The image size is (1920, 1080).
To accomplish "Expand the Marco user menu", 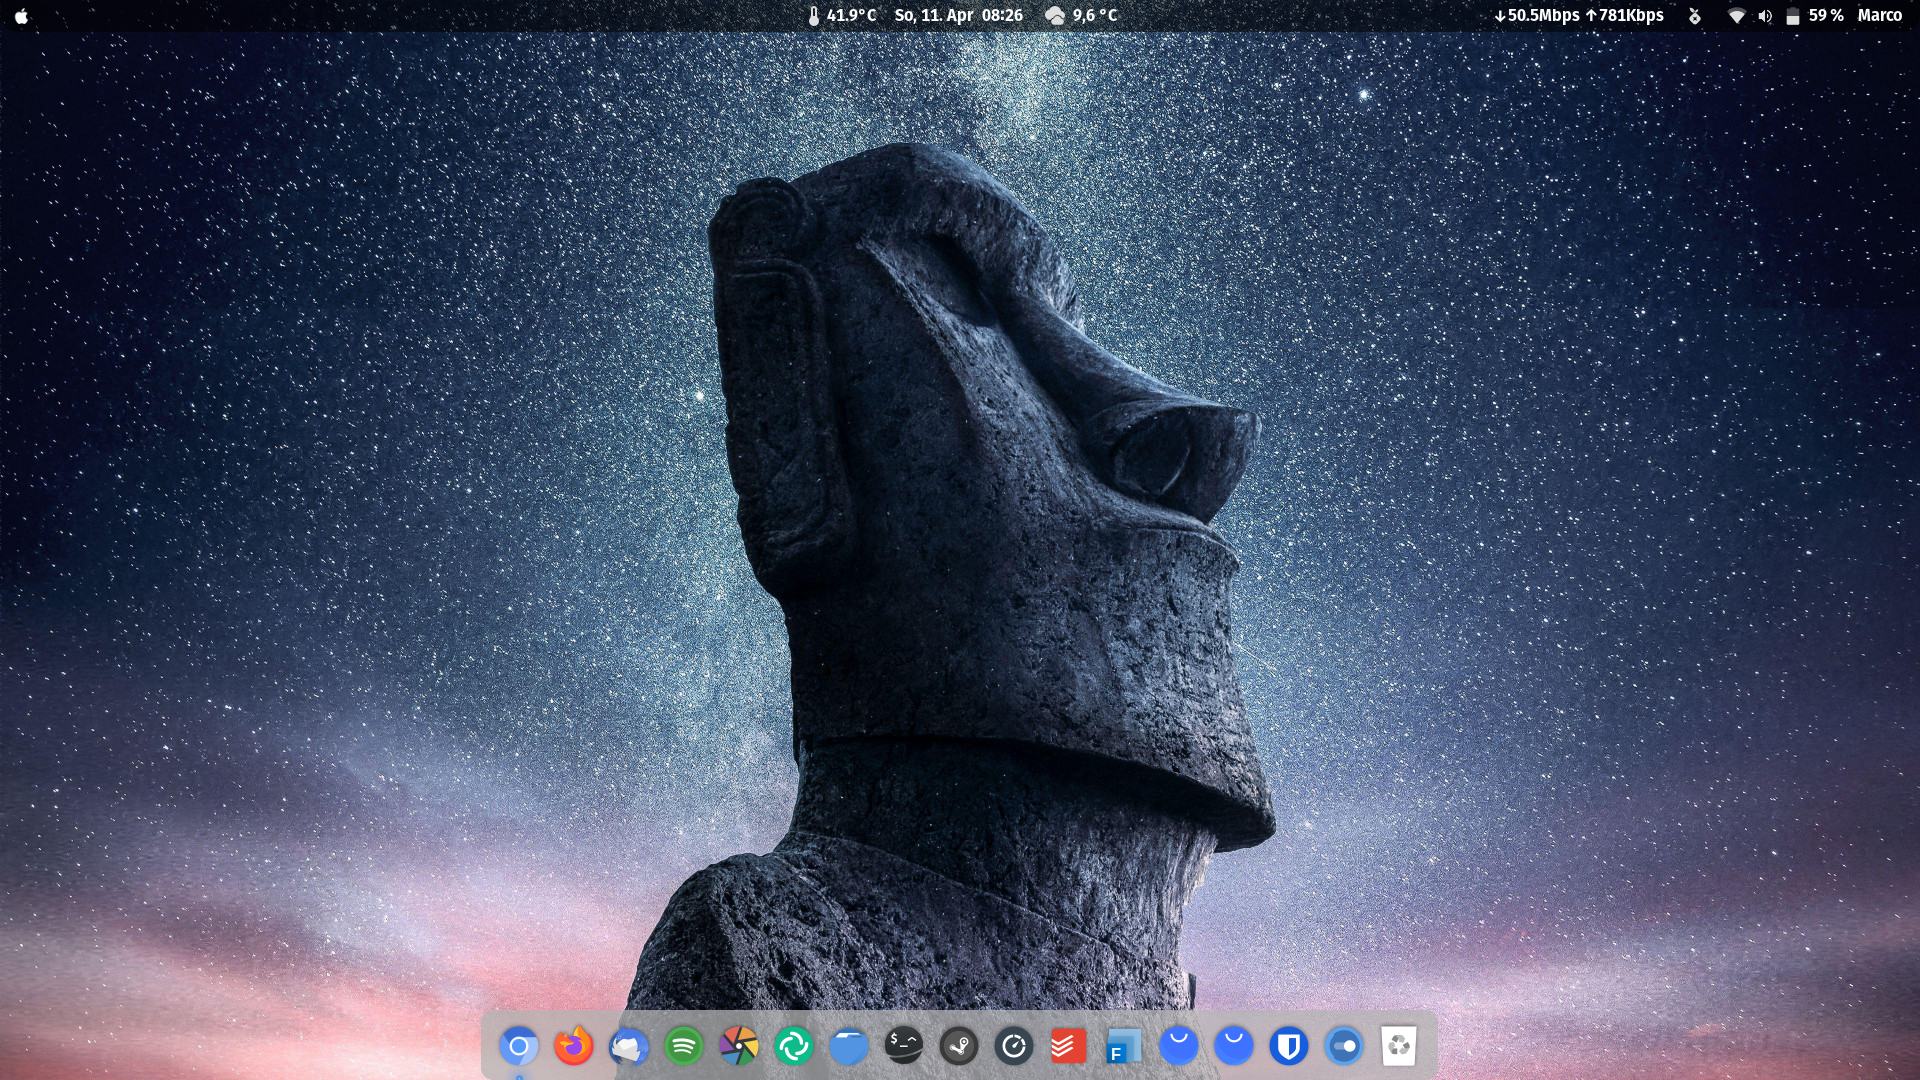I will (x=1879, y=15).
